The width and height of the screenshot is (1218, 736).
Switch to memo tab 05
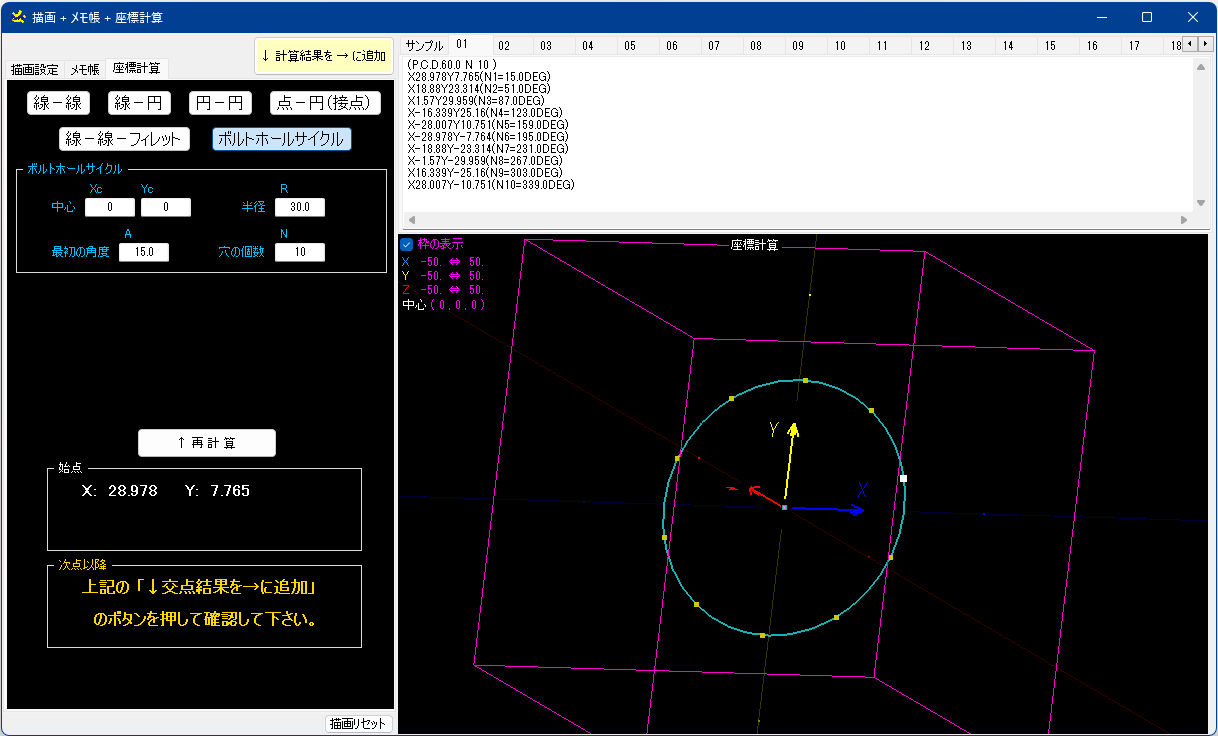(629, 46)
